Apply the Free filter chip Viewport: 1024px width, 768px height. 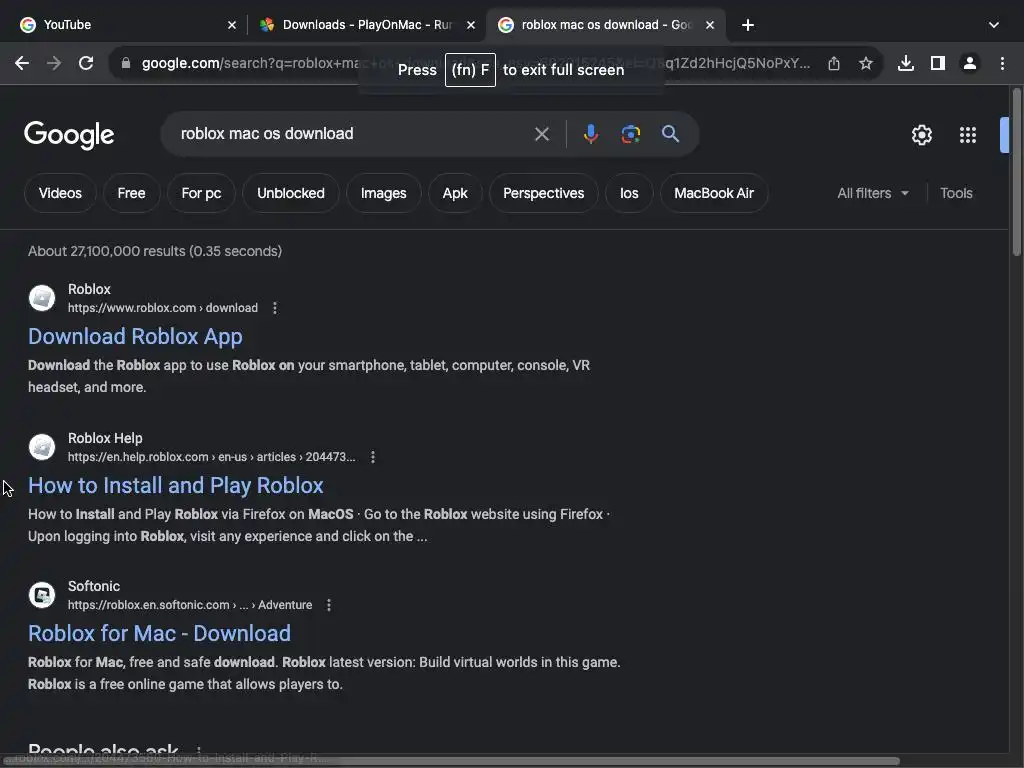(131, 193)
